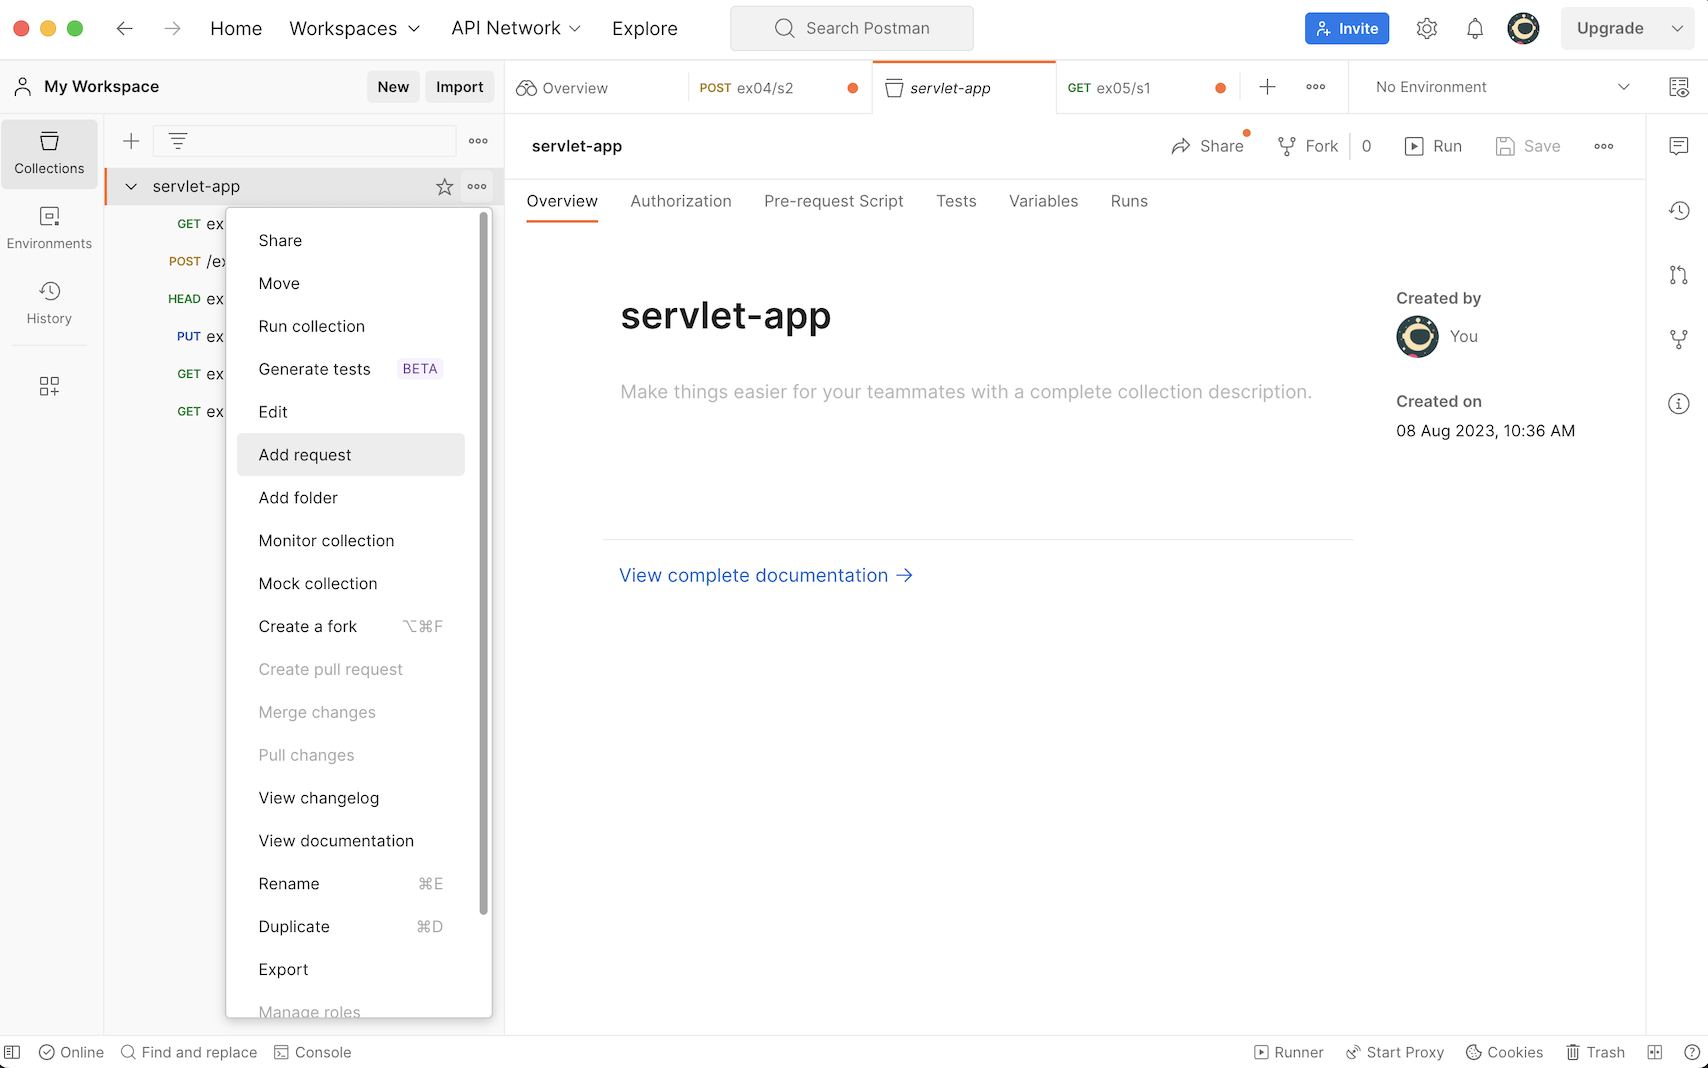This screenshot has height=1068, width=1708.
Task: Star the servlet-app collection
Action: 445,186
